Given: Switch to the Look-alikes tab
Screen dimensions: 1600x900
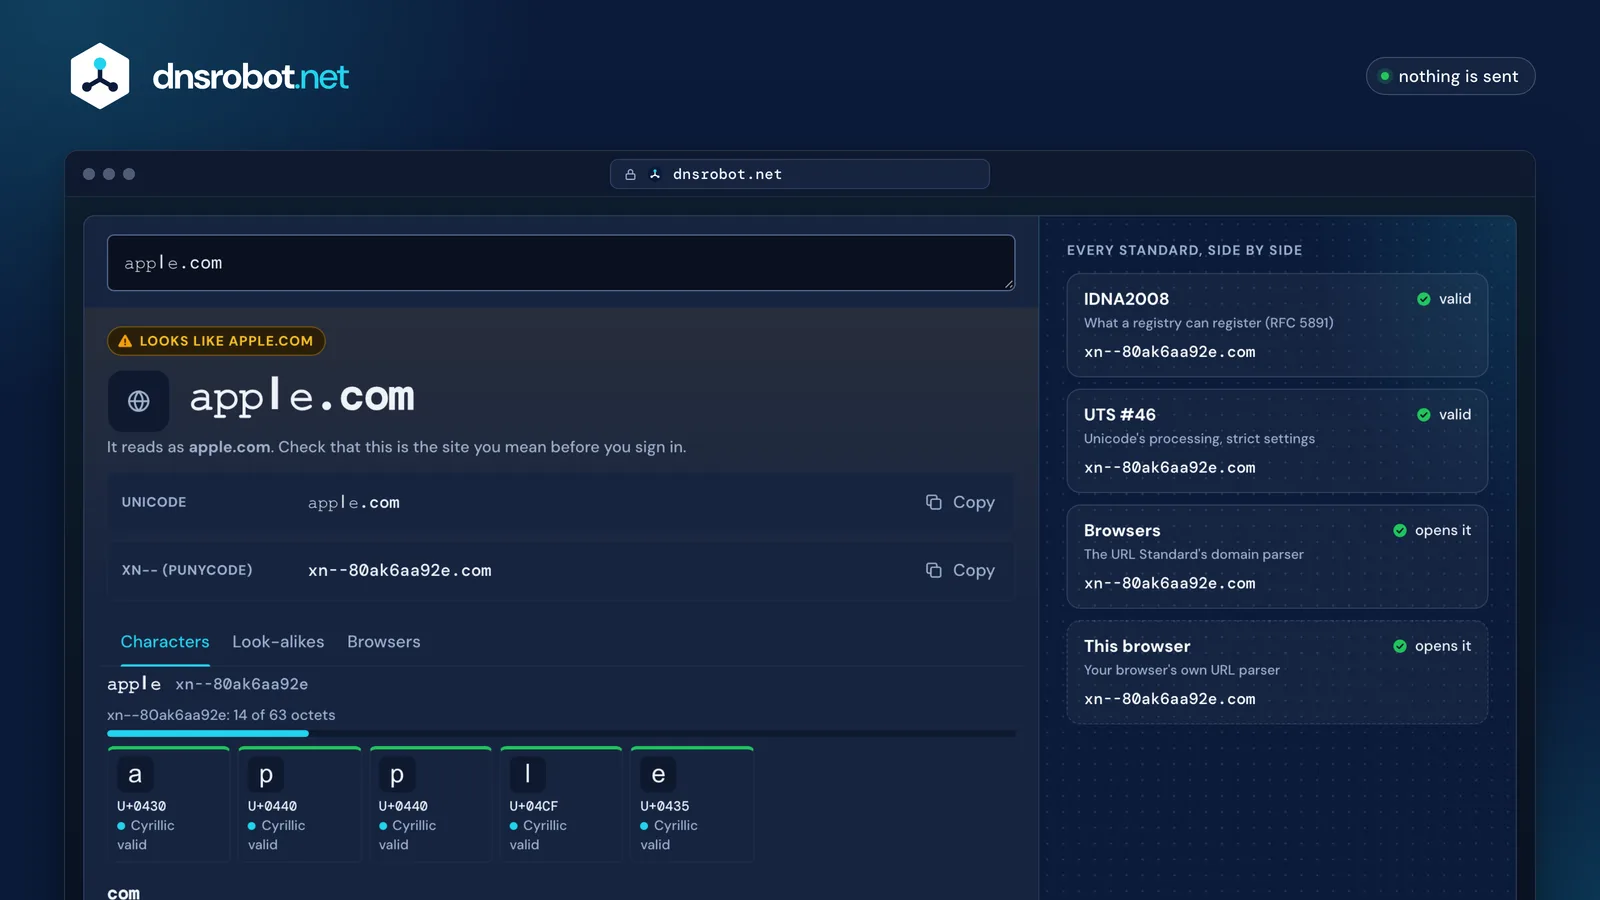Looking at the screenshot, I should point(278,642).
